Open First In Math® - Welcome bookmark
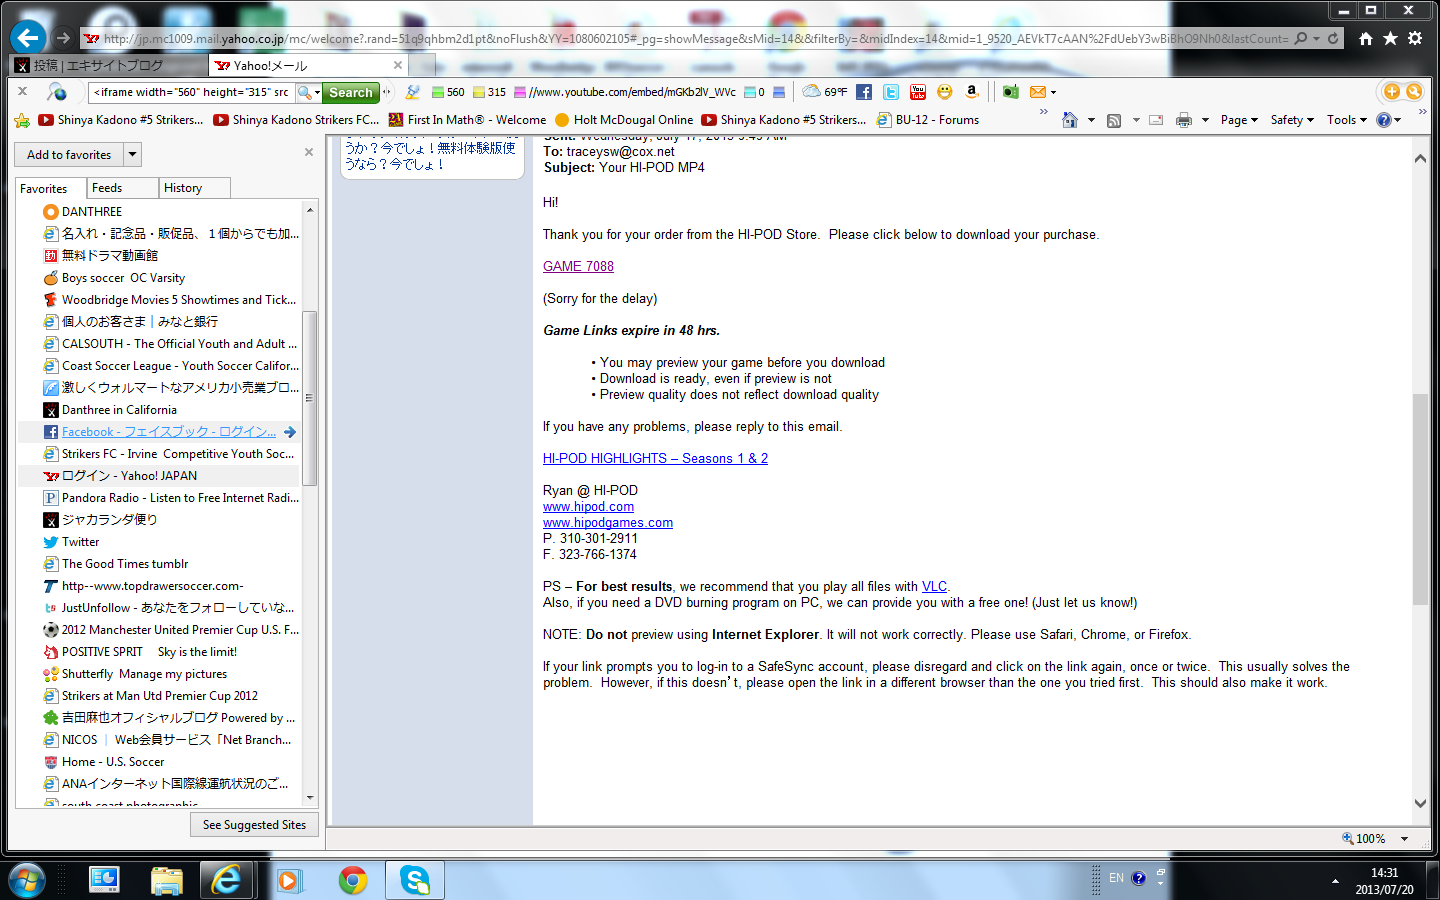 467,120
